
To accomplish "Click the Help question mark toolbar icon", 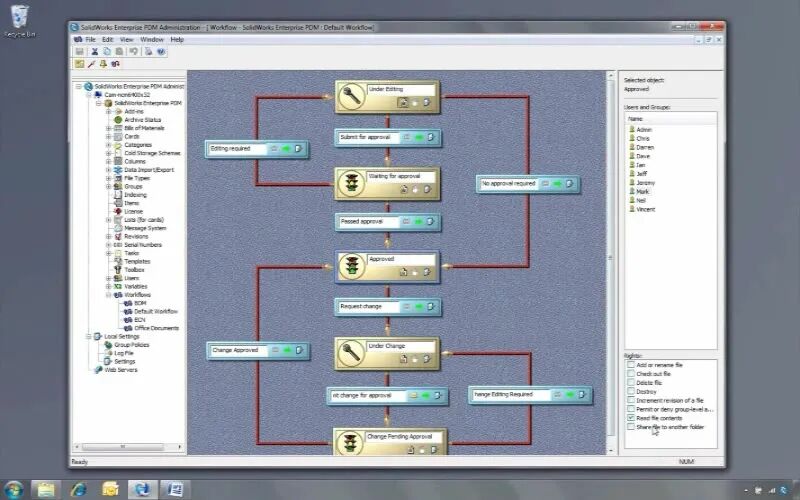I will (159, 50).
